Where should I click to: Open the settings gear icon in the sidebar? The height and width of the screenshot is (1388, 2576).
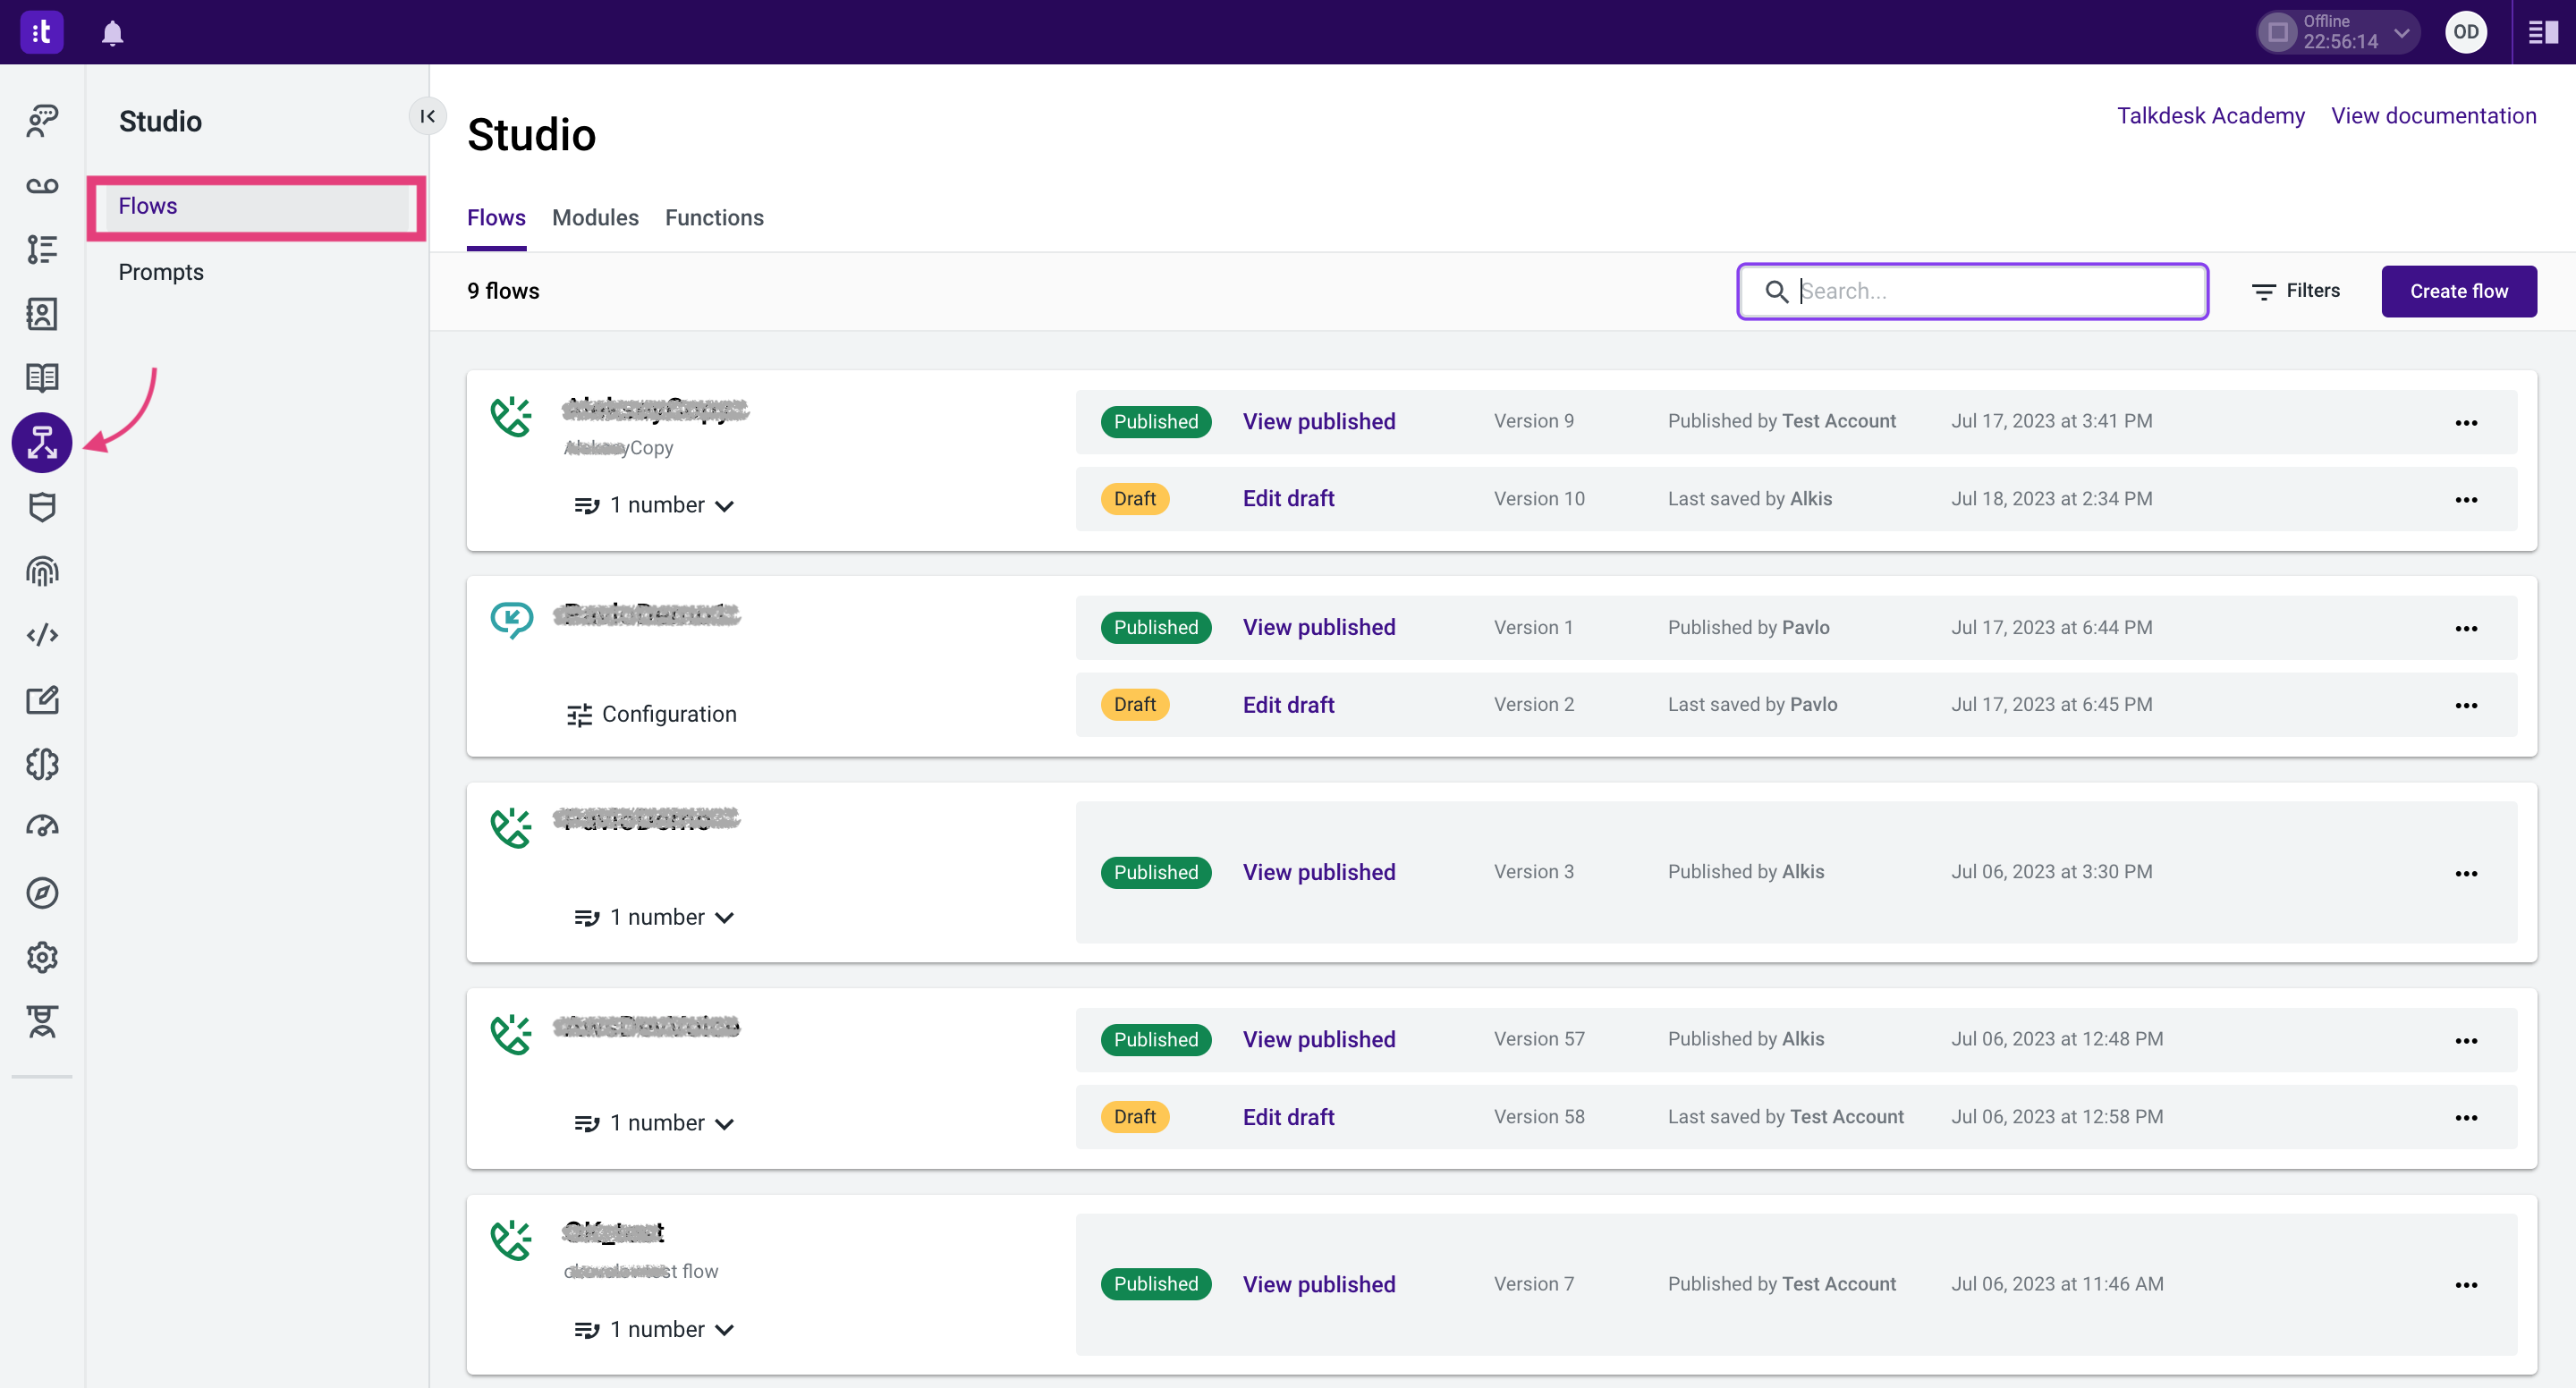click(x=42, y=957)
